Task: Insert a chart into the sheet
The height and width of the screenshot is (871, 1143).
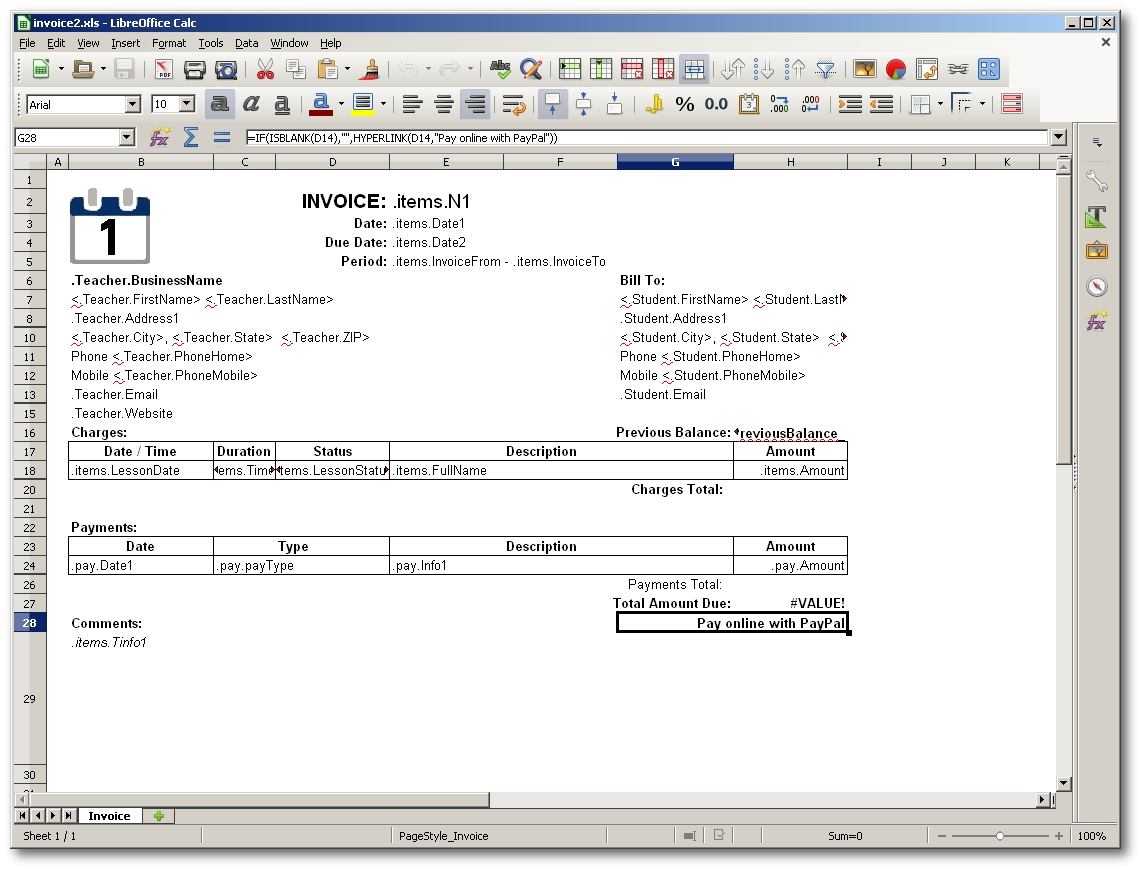Action: click(x=896, y=69)
